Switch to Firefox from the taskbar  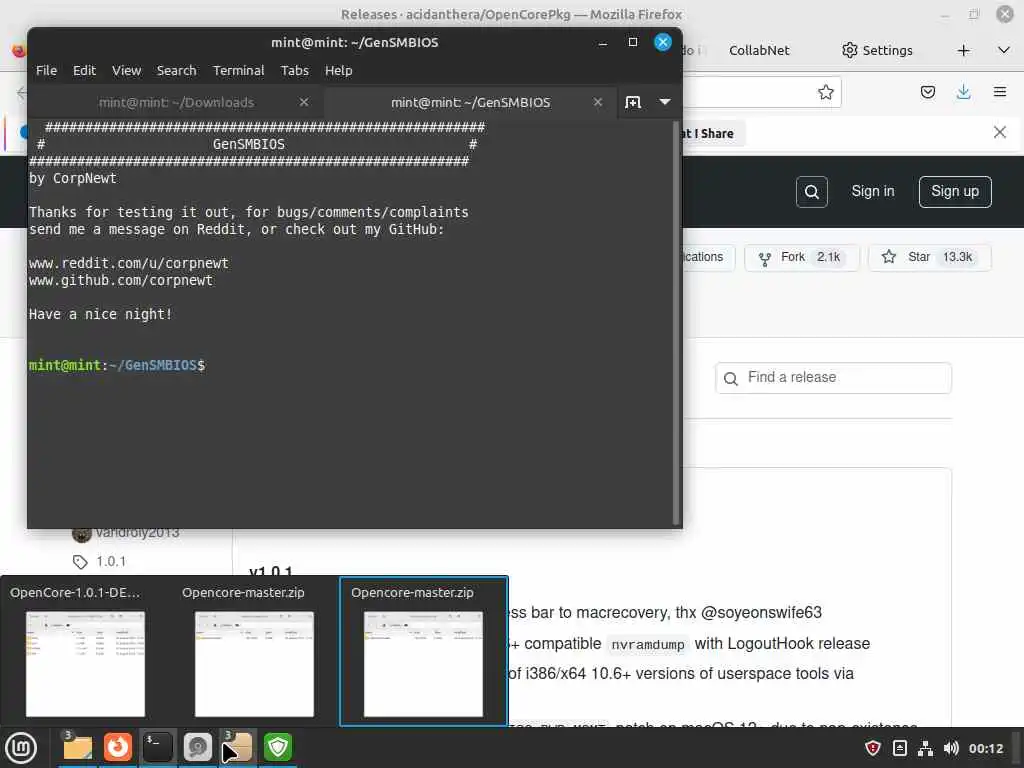coord(118,748)
